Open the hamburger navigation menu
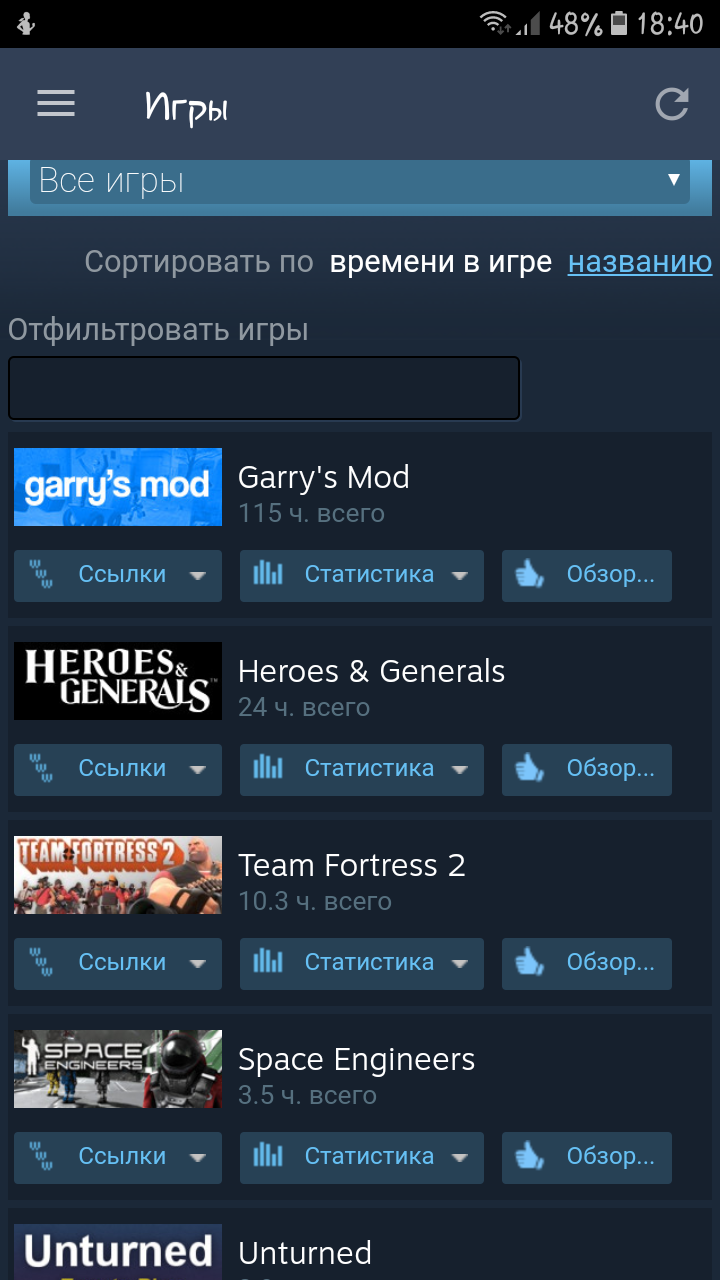The width and height of the screenshot is (720, 1280). tap(56, 103)
